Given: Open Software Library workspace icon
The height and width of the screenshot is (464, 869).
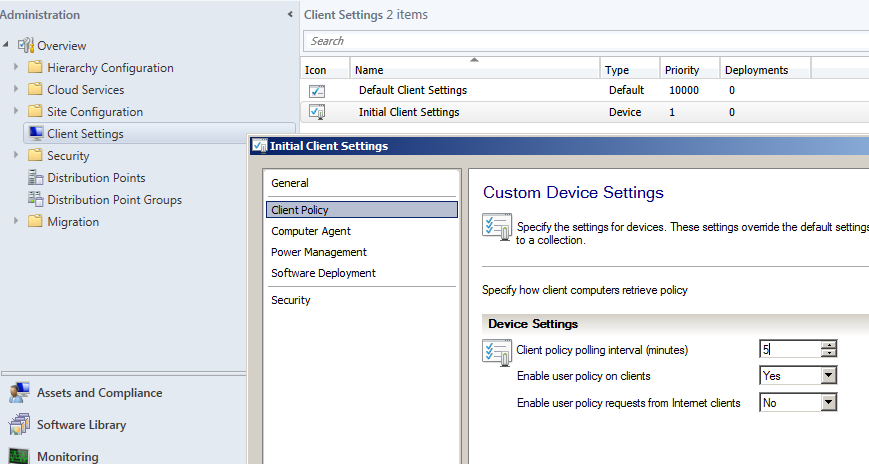Looking at the screenshot, I should [19, 425].
